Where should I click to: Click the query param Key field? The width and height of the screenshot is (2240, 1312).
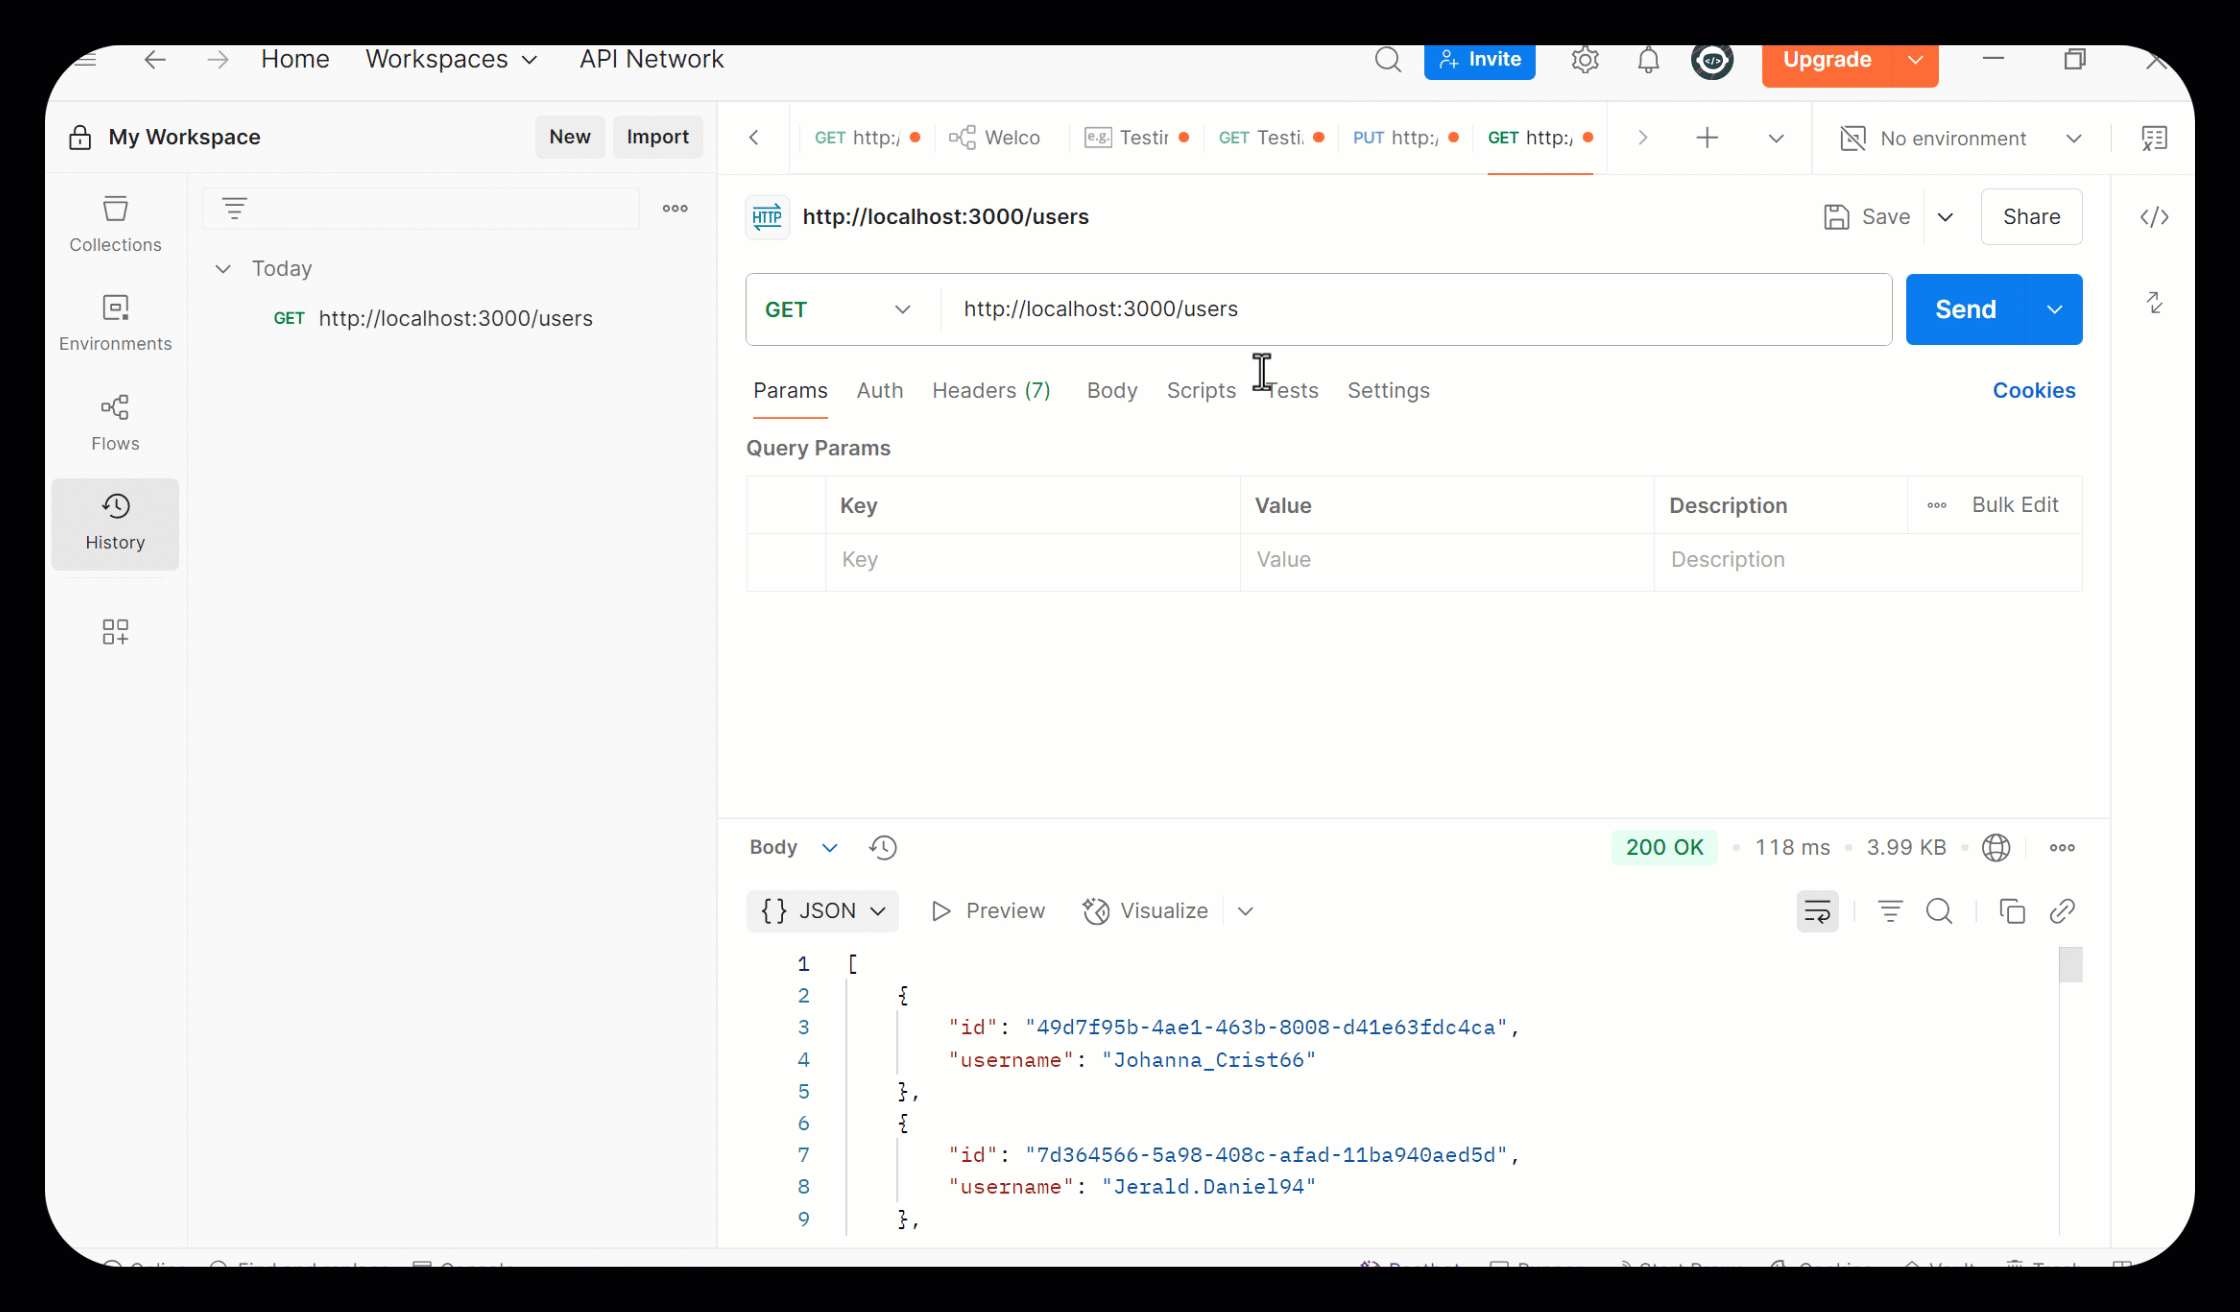pyautogui.click(x=1032, y=560)
